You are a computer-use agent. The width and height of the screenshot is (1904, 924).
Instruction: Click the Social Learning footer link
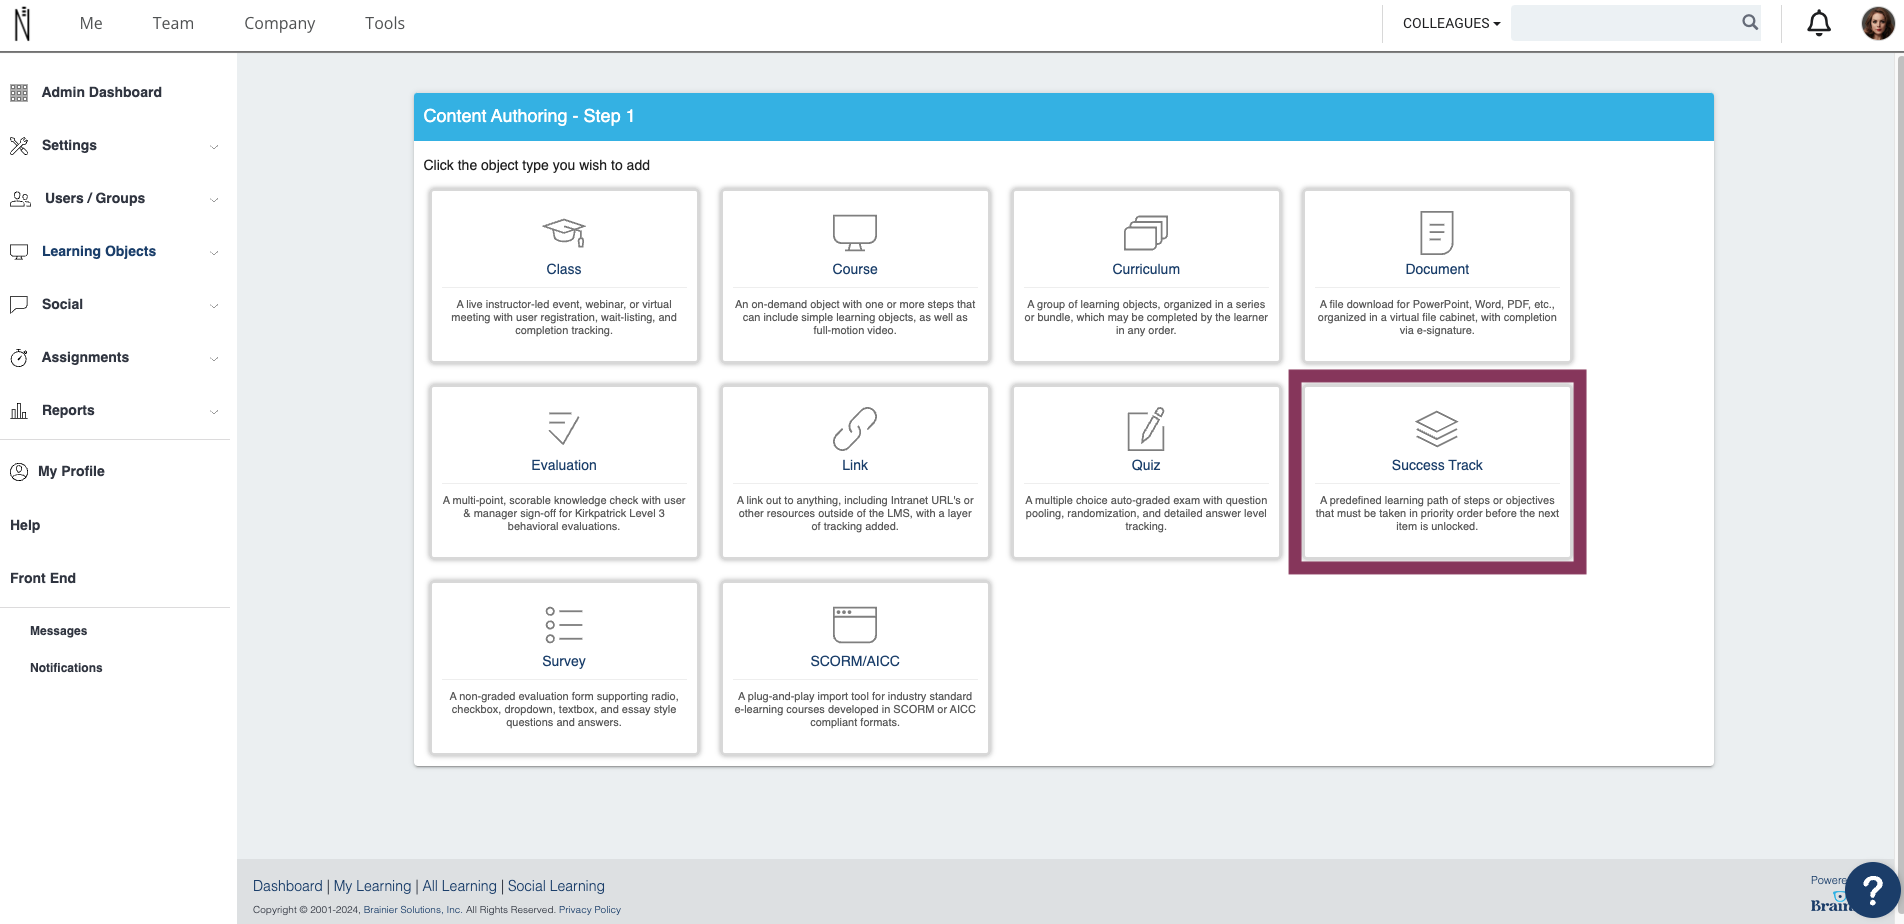[556, 886]
